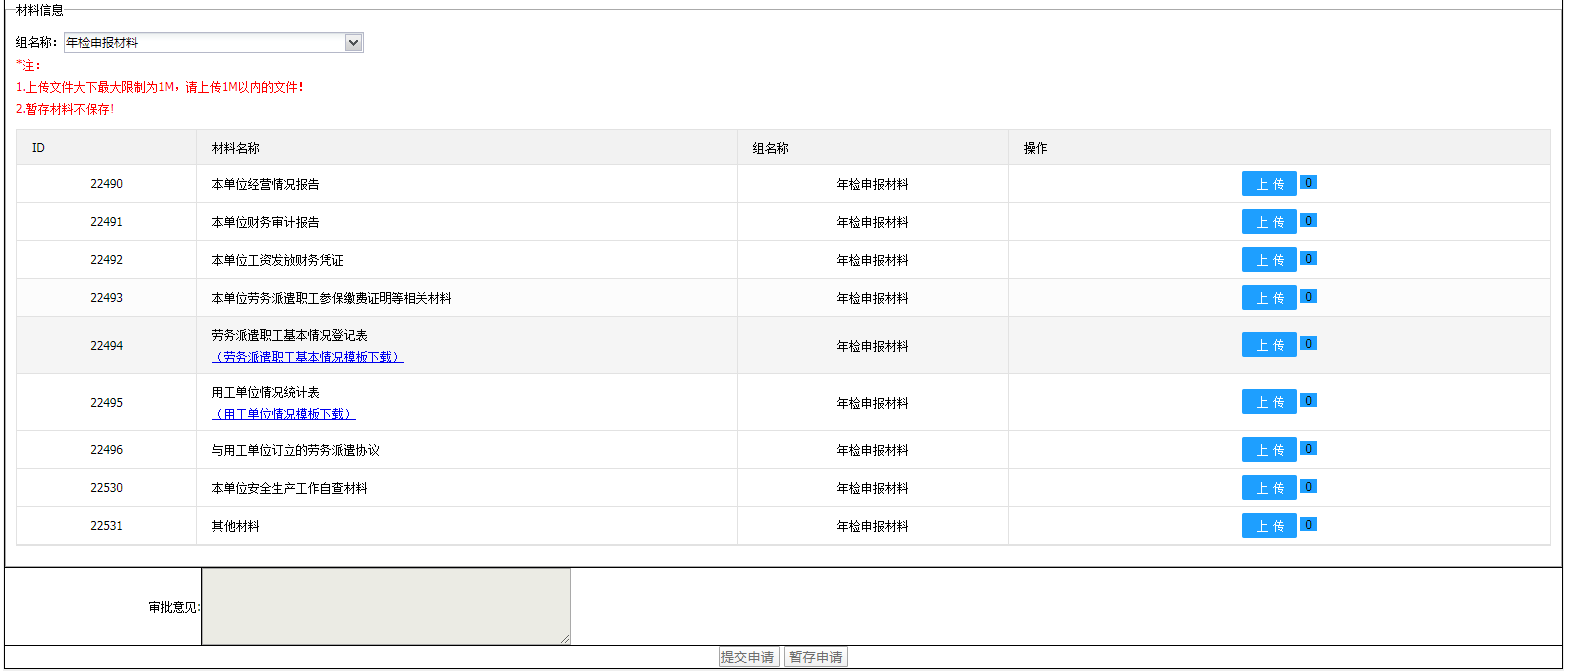Click the file count badge for row 22531
Viewport: 1573px width, 671px height.
1308,525
